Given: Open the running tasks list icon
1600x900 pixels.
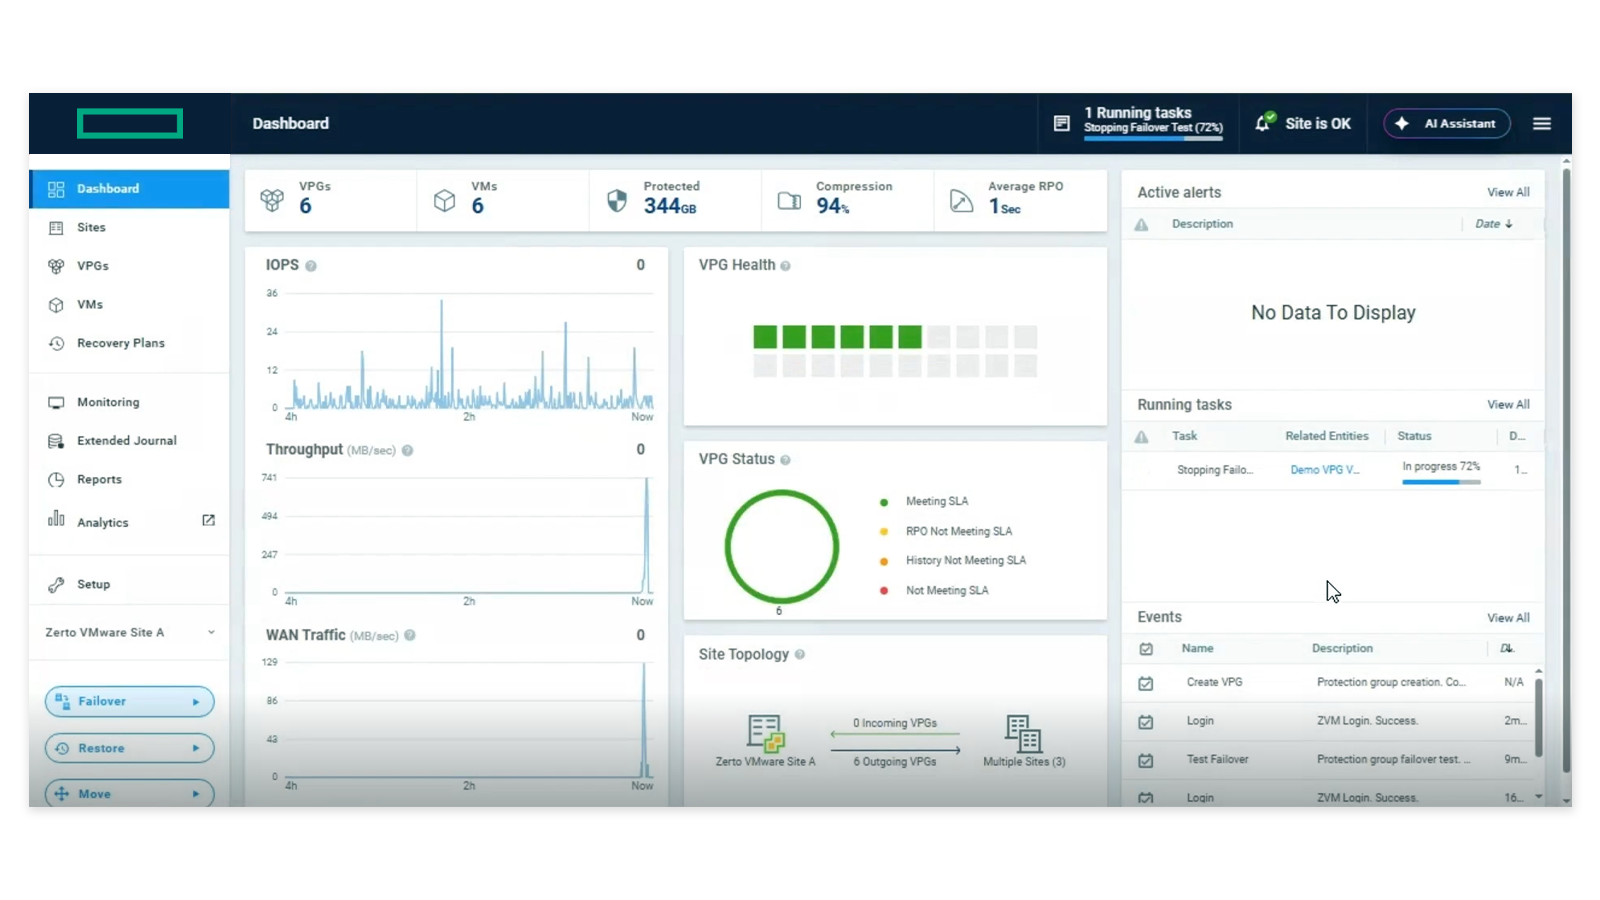Looking at the screenshot, I should click(1061, 123).
